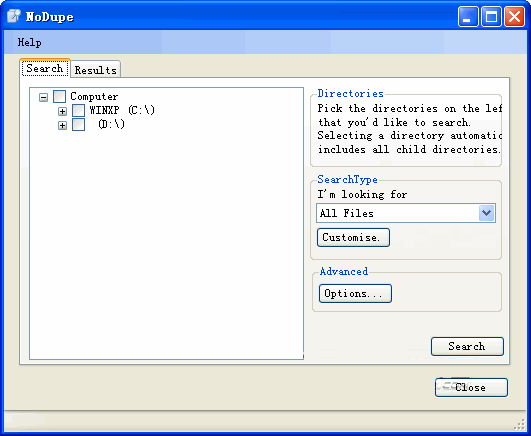Open the Help menu
Screen dimensions: 531x436
pyautogui.click(x=30, y=42)
